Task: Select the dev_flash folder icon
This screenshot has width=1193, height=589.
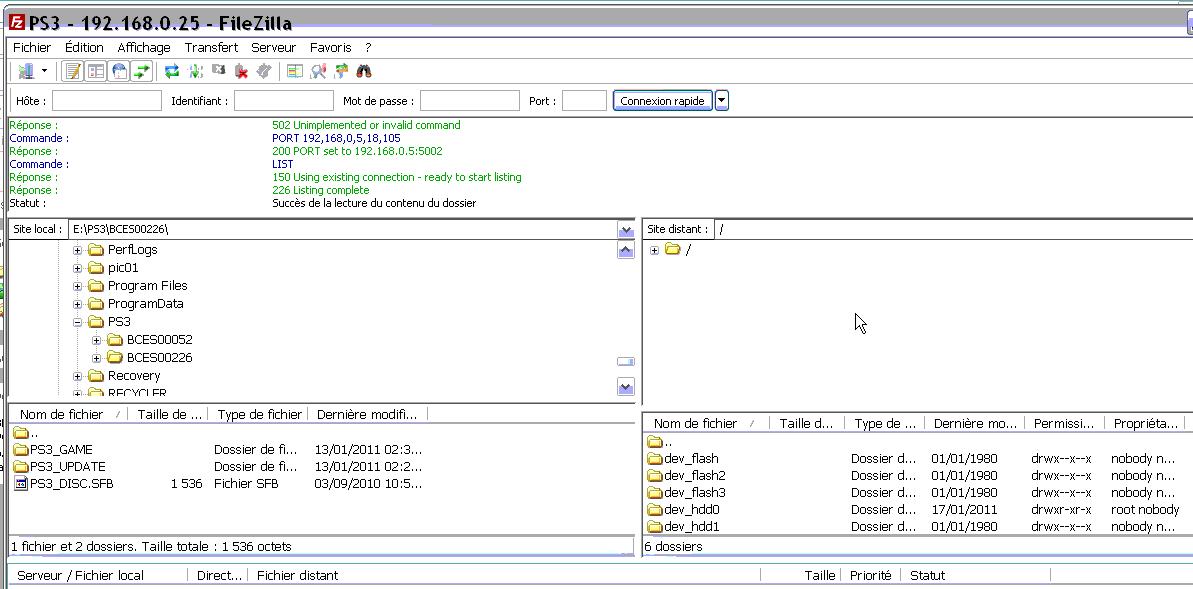Action: (x=655, y=459)
